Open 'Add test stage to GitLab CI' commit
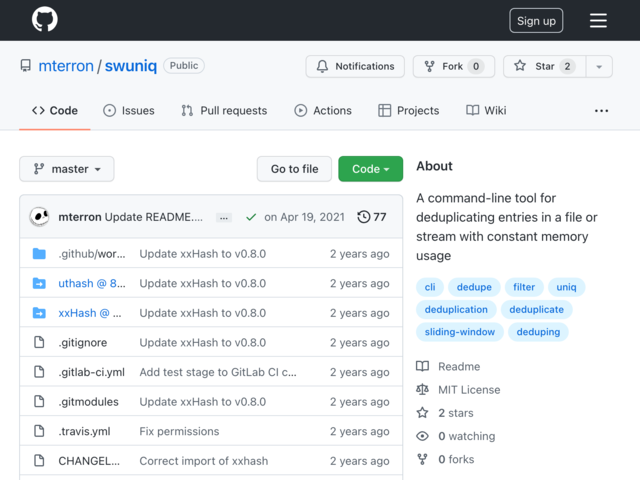 click(x=218, y=372)
